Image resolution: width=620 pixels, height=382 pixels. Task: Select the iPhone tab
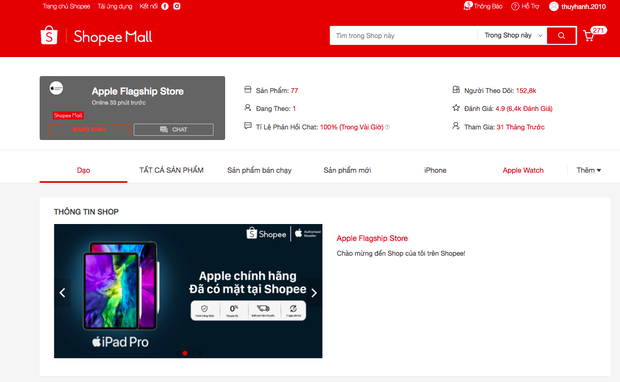pyautogui.click(x=435, y=170)
